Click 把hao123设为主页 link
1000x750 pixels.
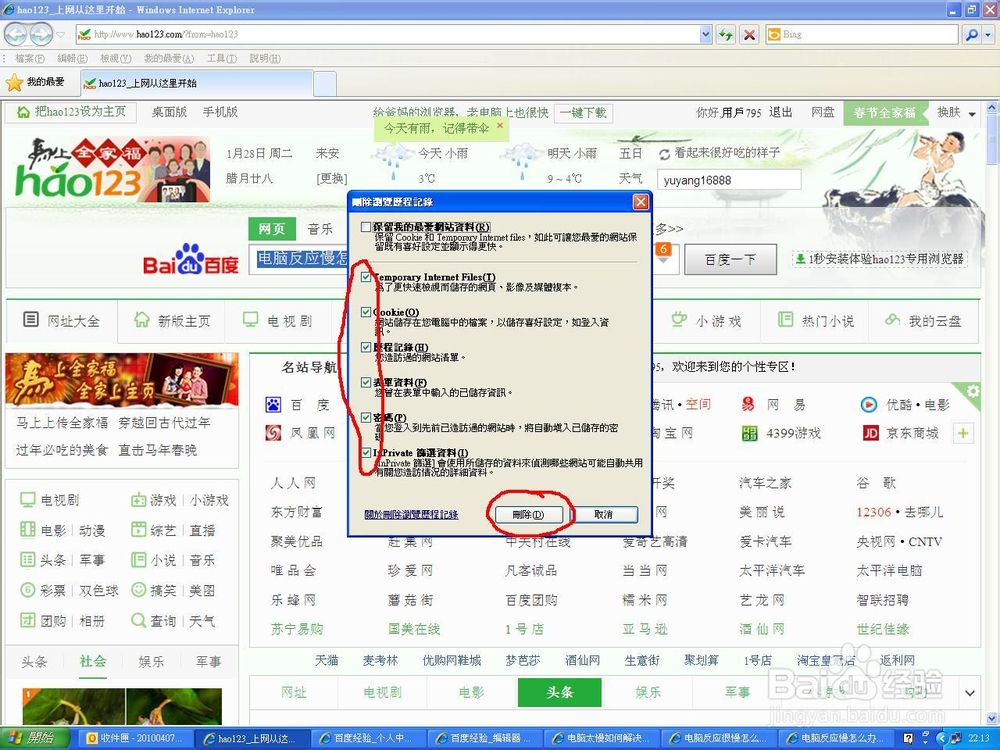(71, 112)
